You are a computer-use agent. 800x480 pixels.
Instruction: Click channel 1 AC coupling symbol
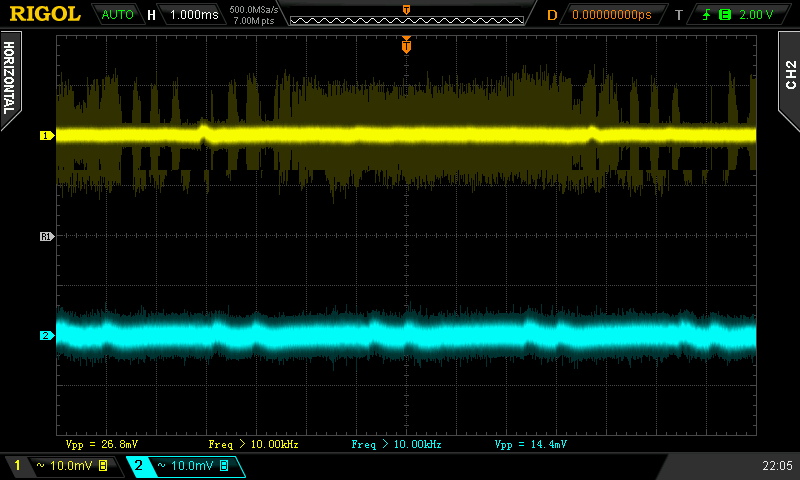pyautogui.click(x=40, y=465)
